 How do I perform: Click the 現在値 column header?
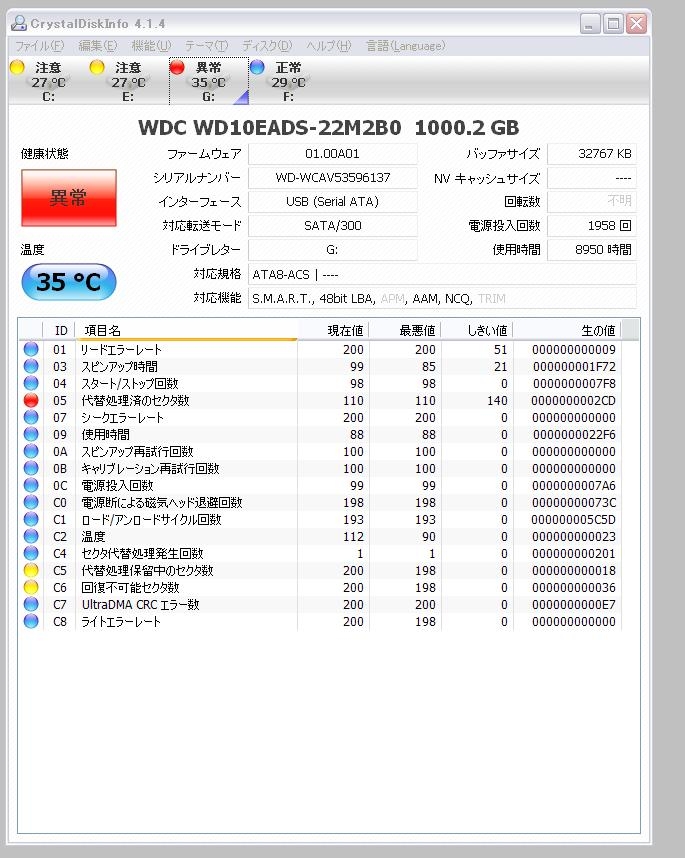[x=333, y=330]
